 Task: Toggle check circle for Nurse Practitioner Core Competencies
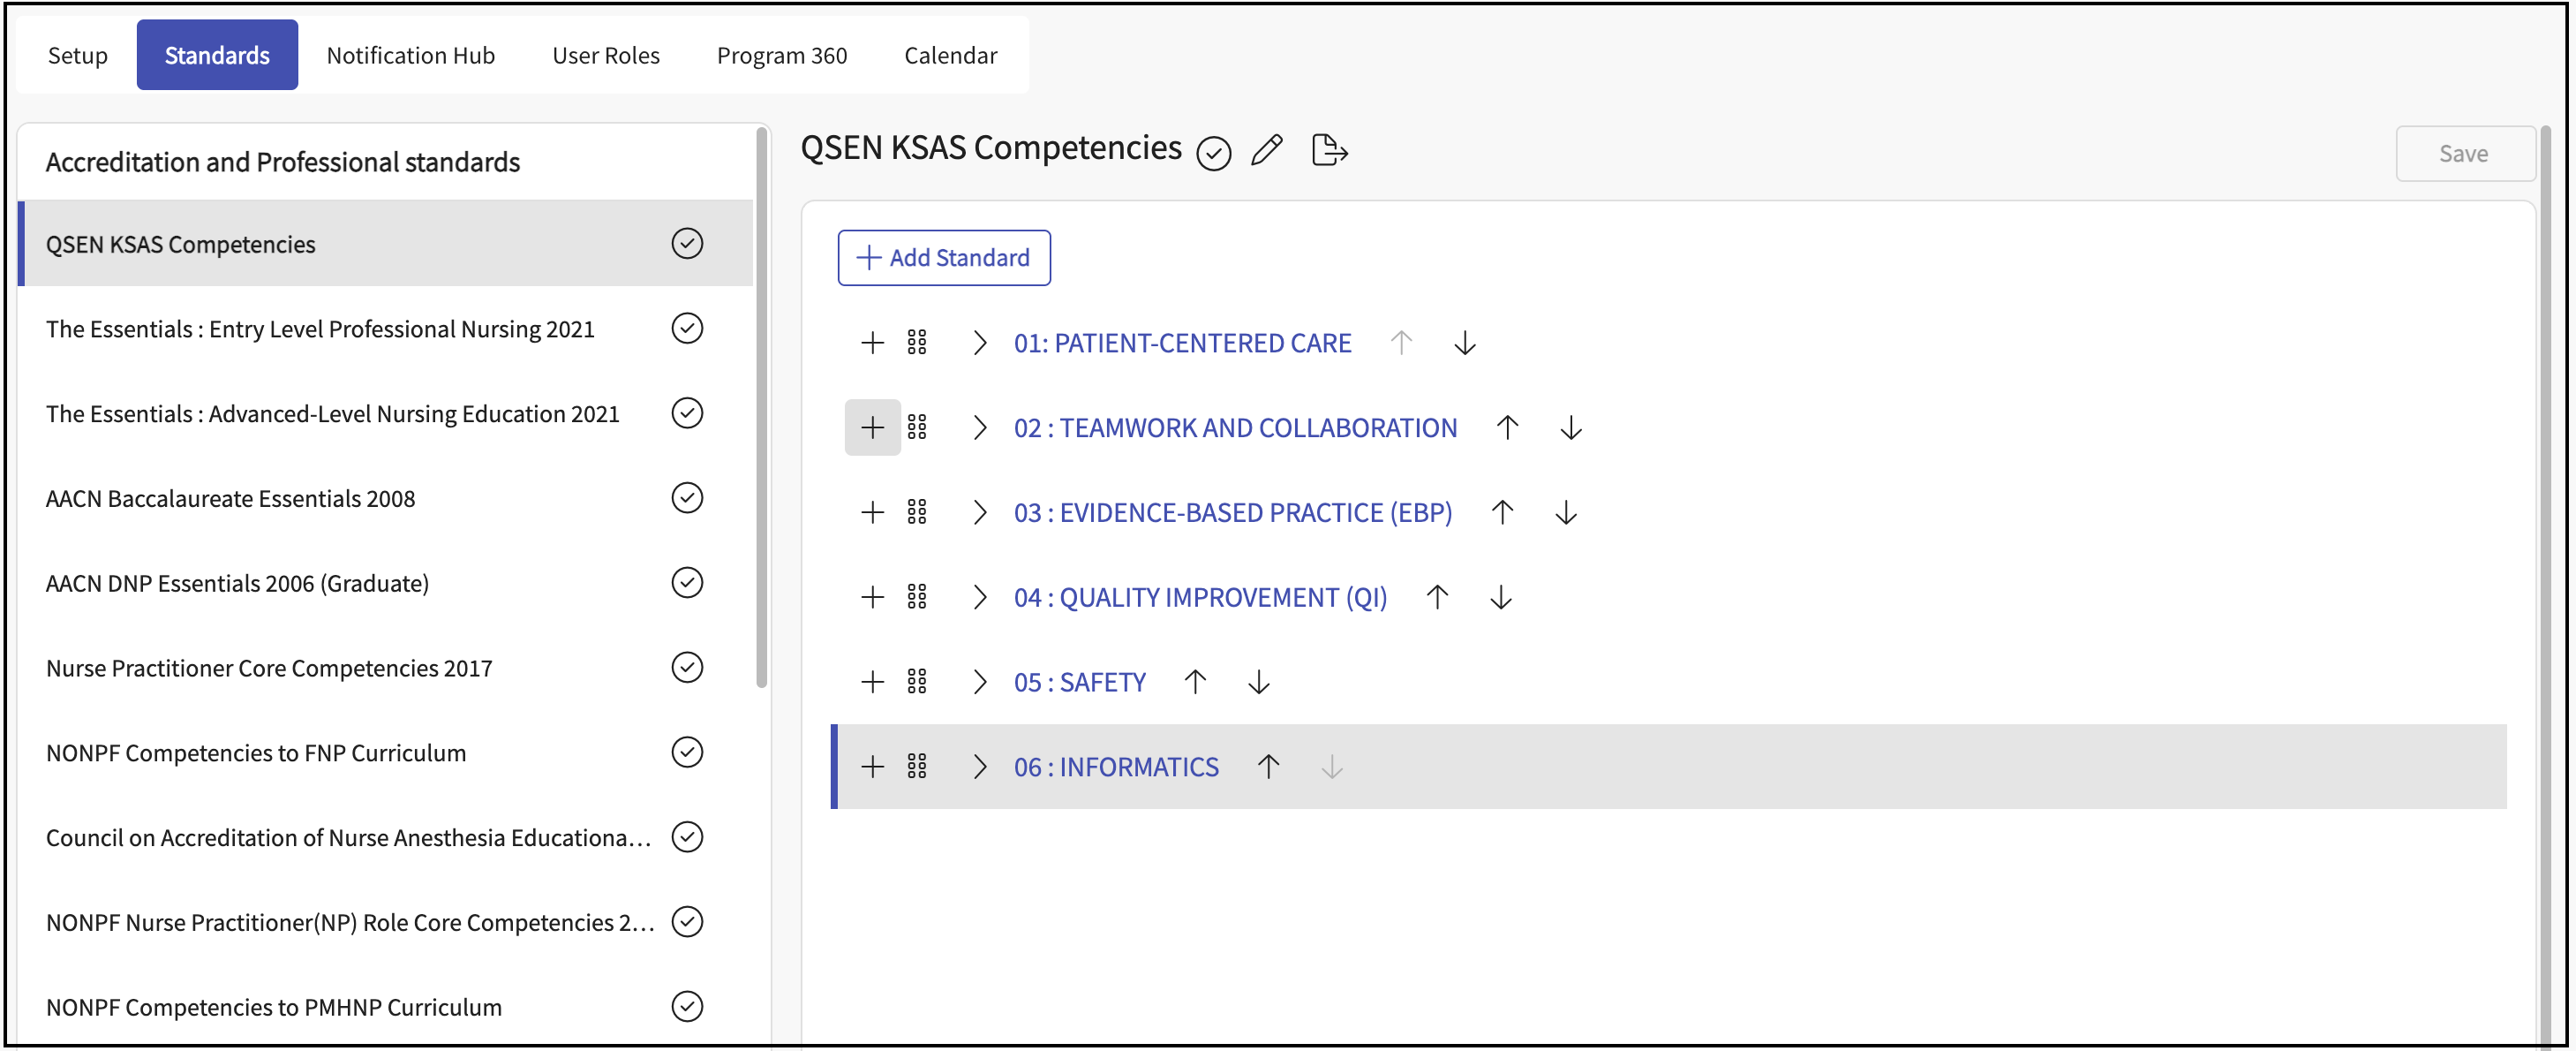[687, 667]
